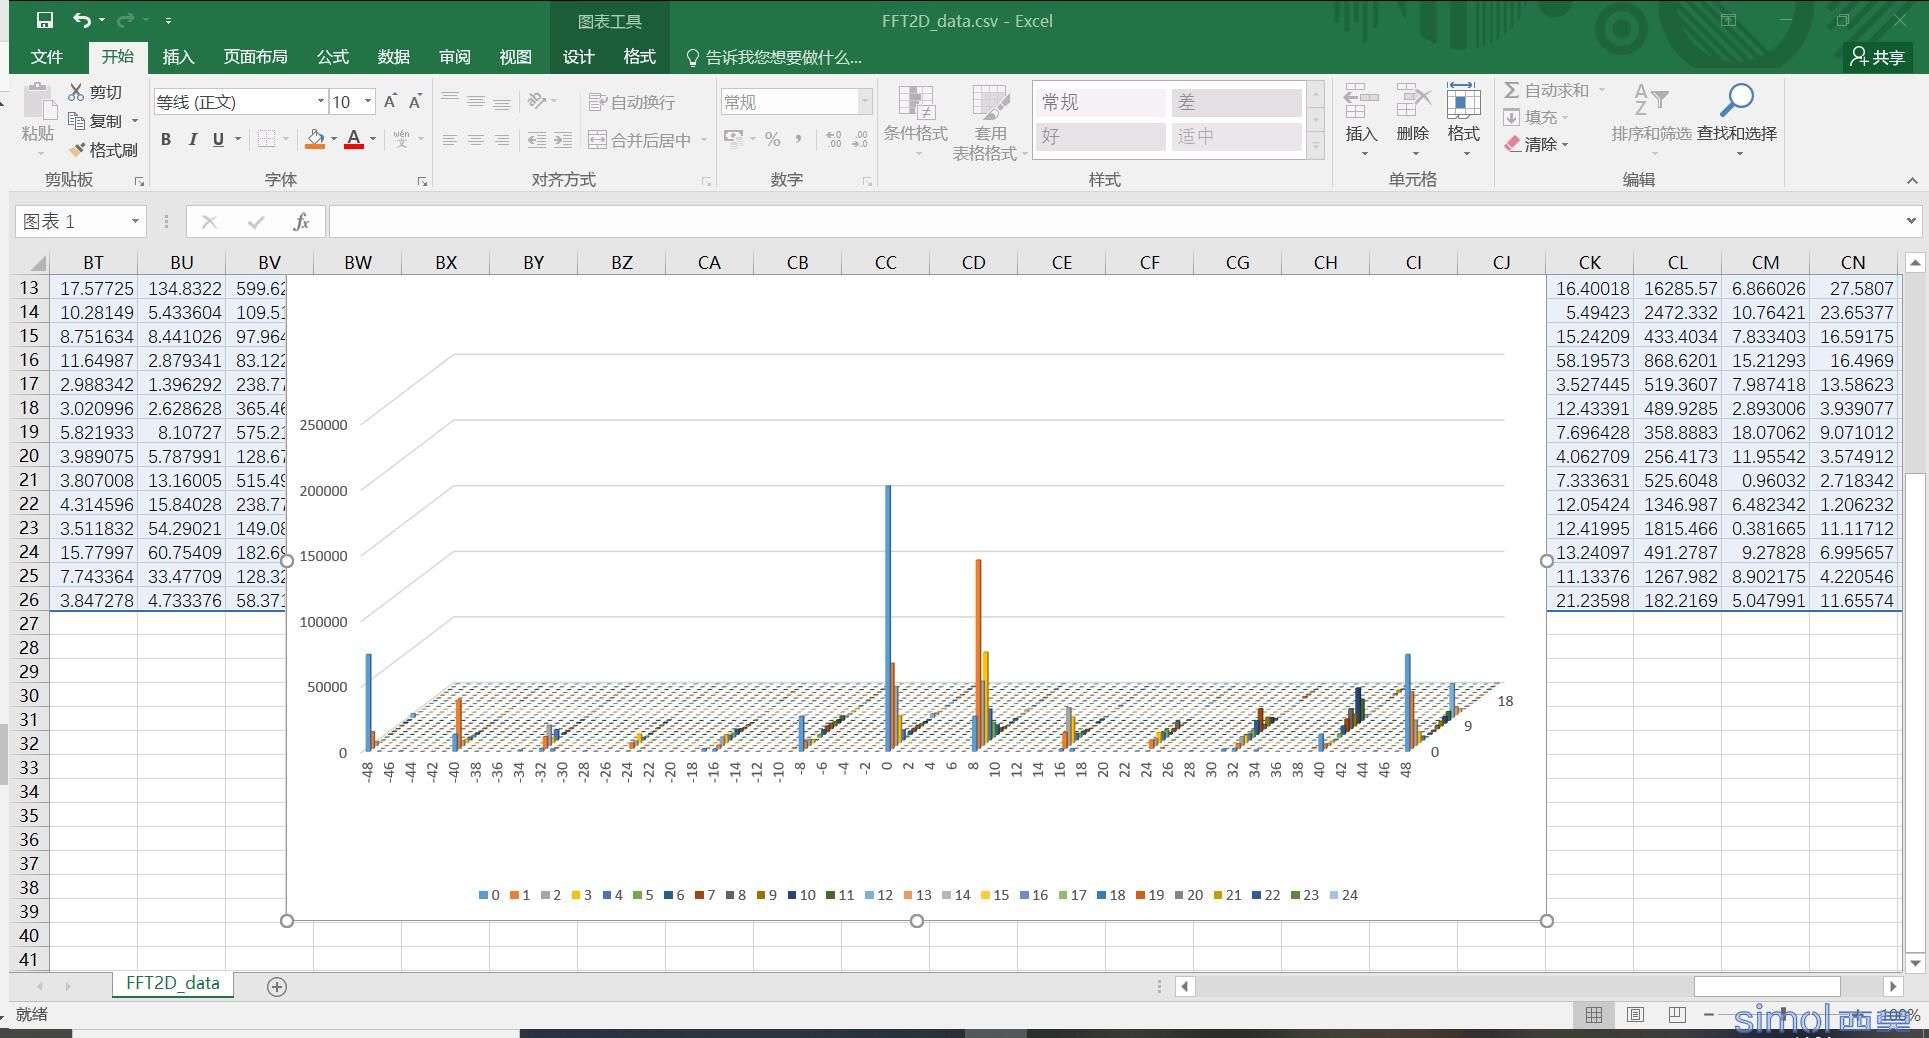Undo the last action
The image size is (1929, 1038).
(82, 20)
